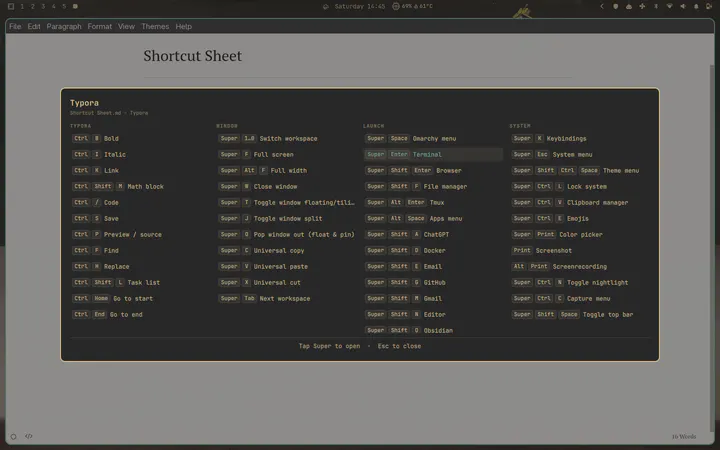Click the Bold shortcut entry
The height and width of the screenshot is (450, 720).
96,139
